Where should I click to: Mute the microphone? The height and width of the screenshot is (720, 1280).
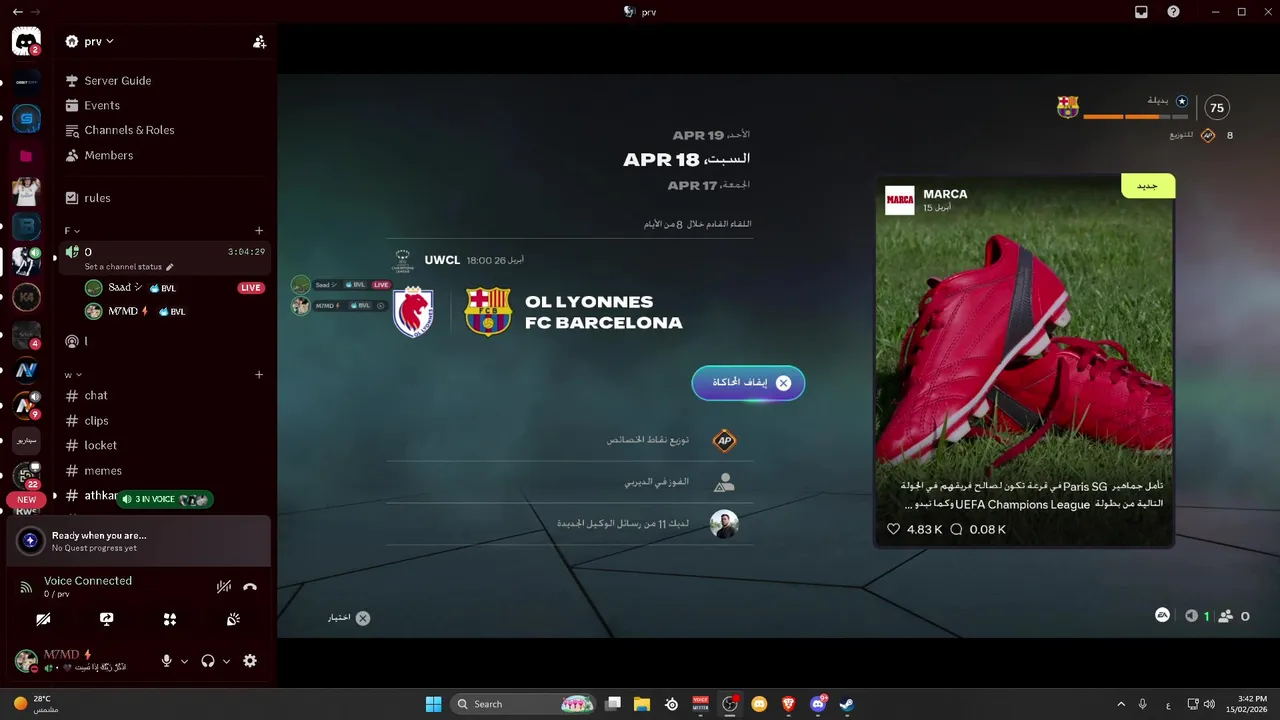pos(167,661)
